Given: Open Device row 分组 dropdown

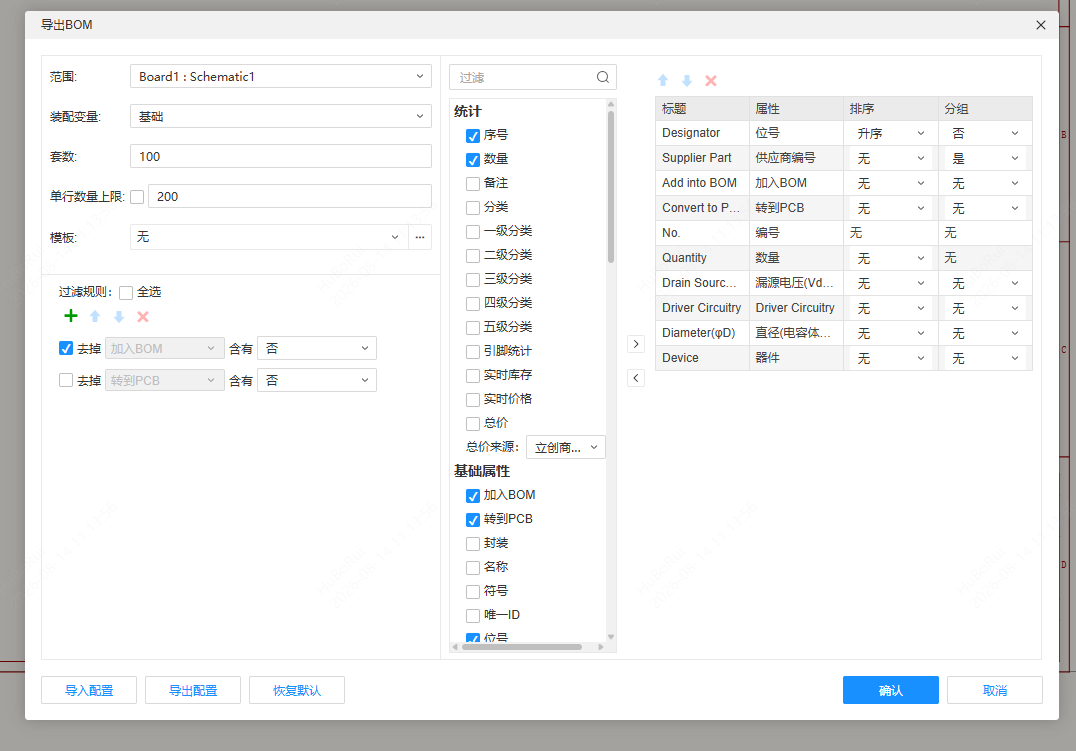Looking at the screenshot, I should tap(985, 358).
